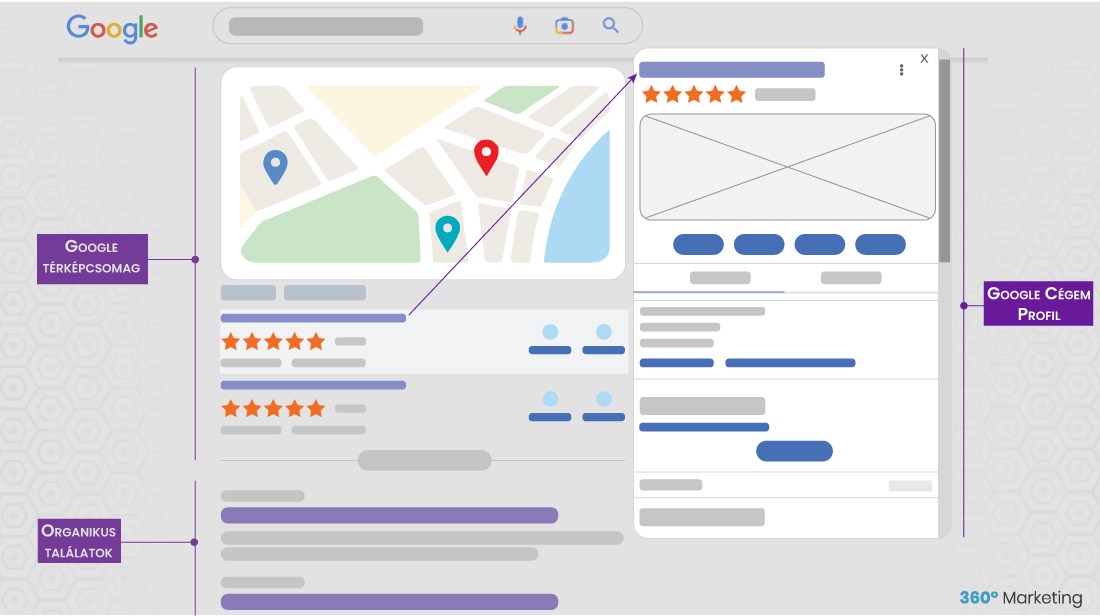Click the star rating in profile panel
Screen dimensions: 1100x616
coord(694,94)
